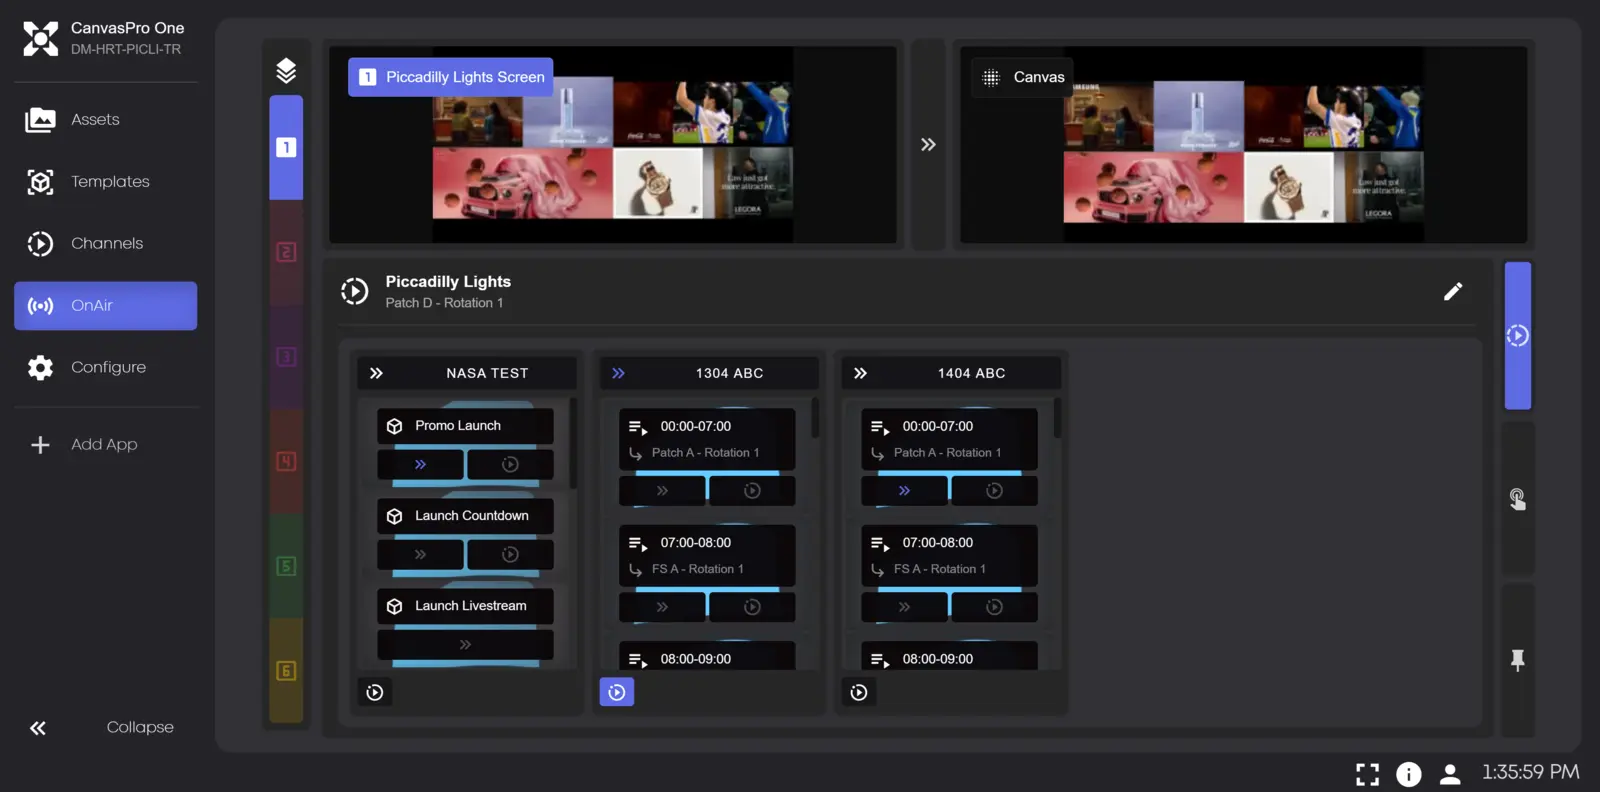Screen dimensions: 1600x792
Task: Click the Canvas grid label
Action: point(1022,77)
